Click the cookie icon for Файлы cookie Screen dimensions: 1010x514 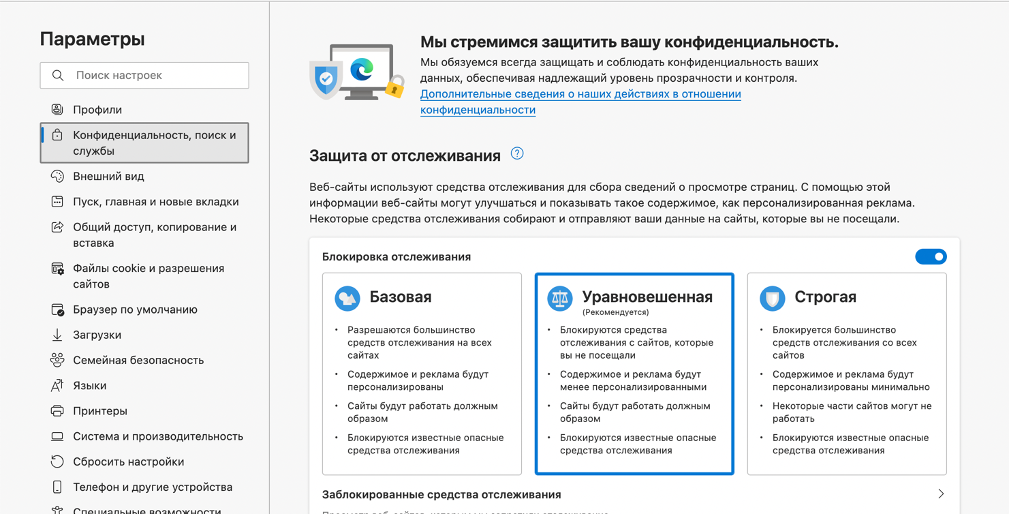tap(57, 268)
